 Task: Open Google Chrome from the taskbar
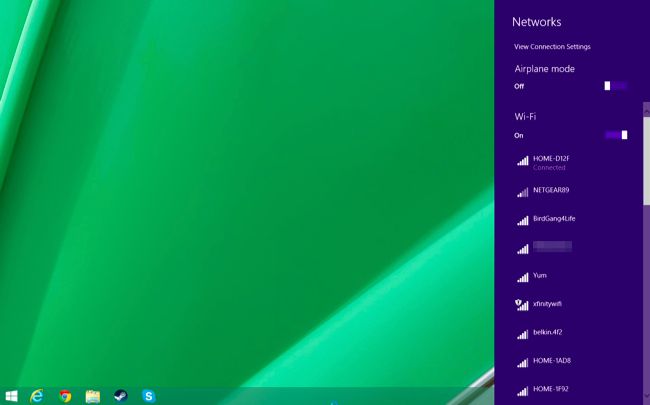pos(65,396)
